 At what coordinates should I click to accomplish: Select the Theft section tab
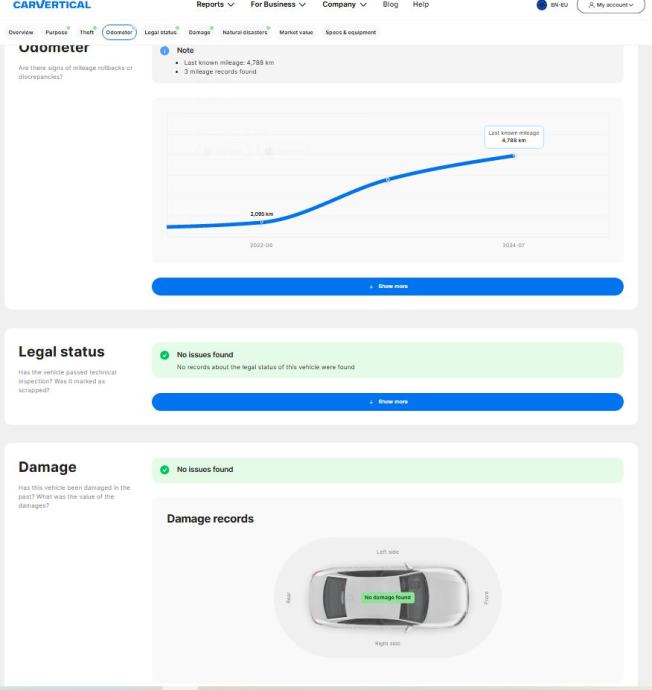(87, 32)
